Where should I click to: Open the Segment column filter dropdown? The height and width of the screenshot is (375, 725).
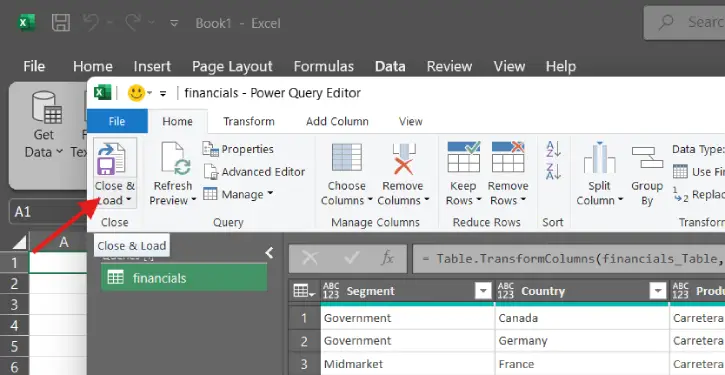[x=483, y=291]
